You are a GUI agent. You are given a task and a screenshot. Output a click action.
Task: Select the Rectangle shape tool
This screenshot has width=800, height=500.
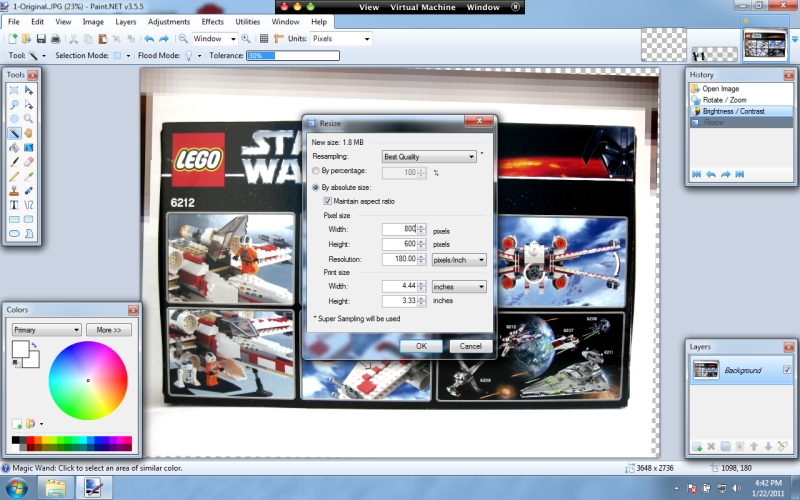(14, 219)
